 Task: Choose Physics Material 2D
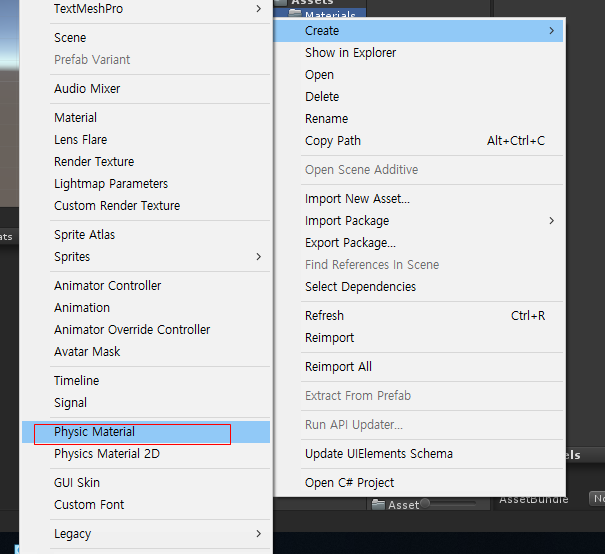pos(146,454)
